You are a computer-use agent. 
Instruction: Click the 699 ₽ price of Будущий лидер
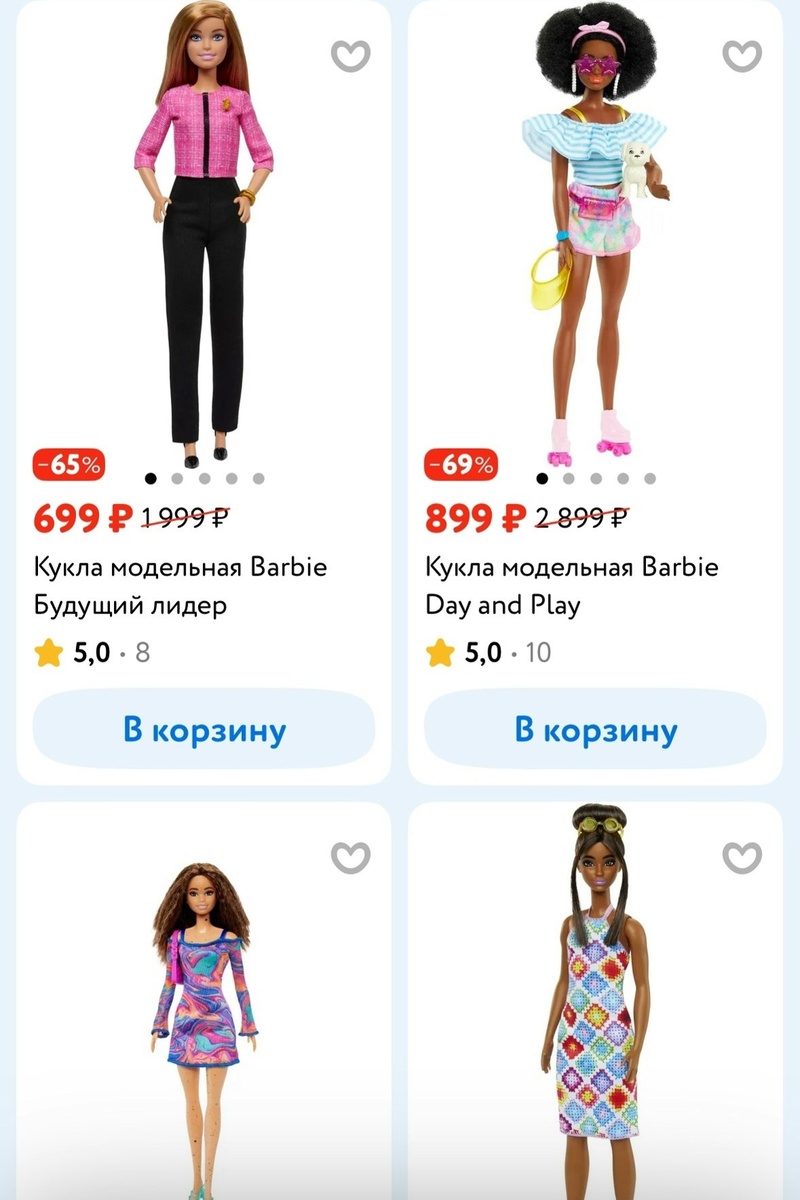tap(83, 518)
